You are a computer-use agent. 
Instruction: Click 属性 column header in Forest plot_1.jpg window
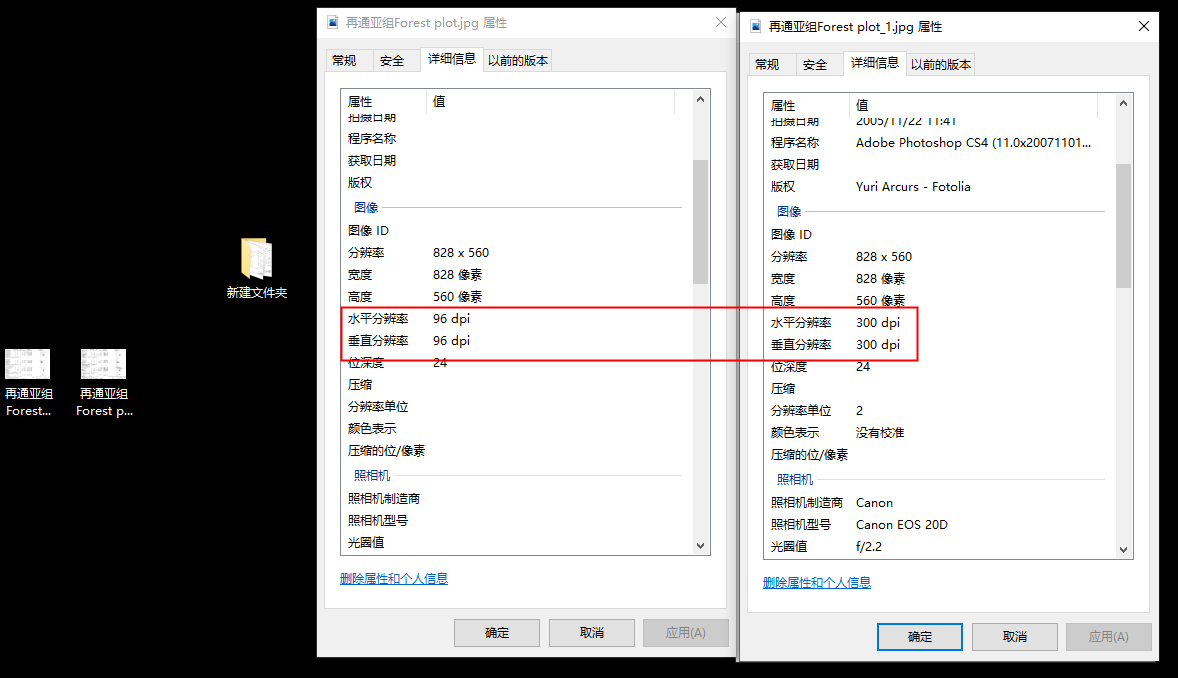point(807,105)
